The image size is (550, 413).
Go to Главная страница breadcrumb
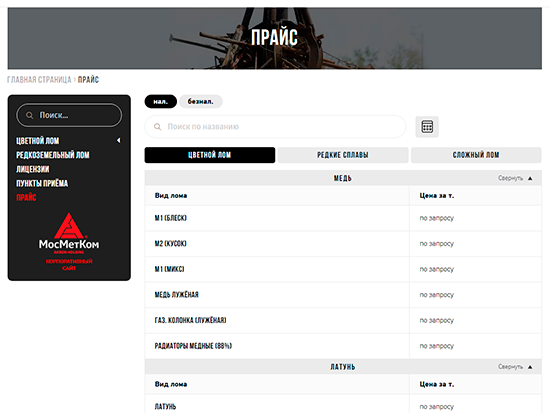pos(39,80)
